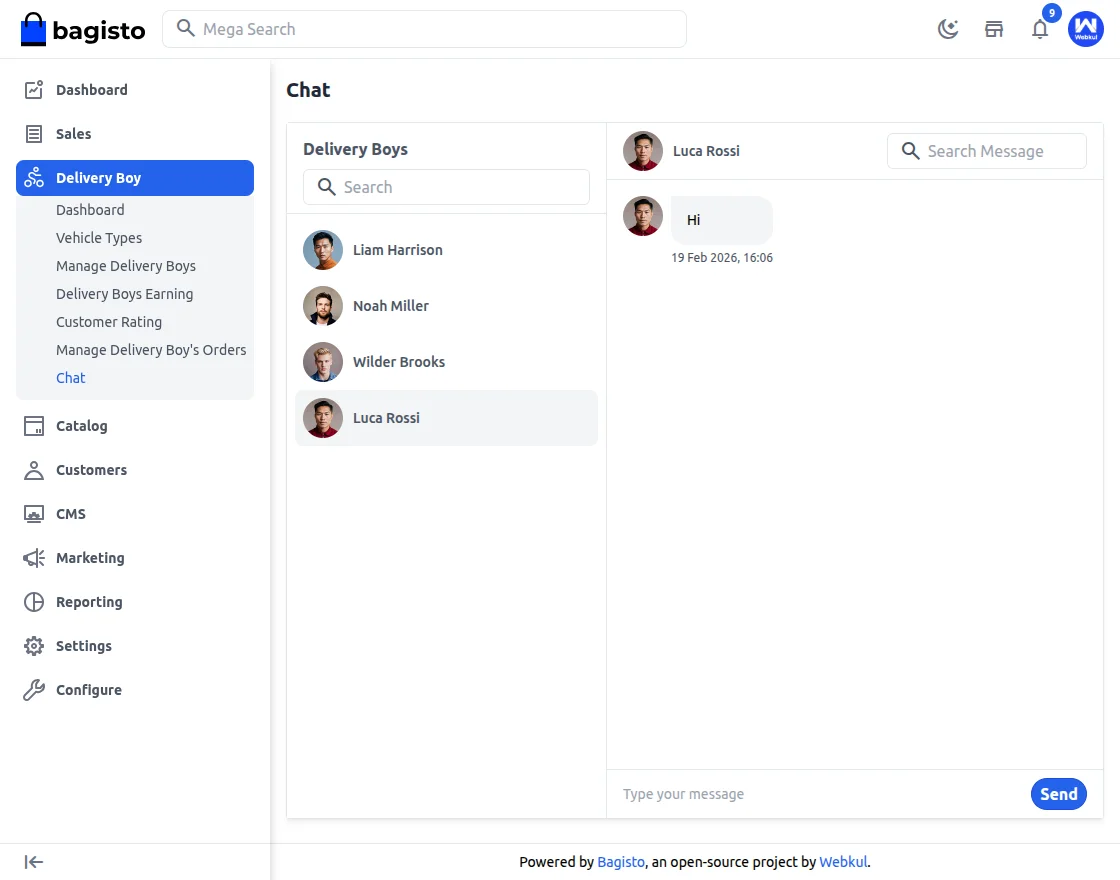Open Manage Delivery Boys page
Viewport: 1120px width, 880px height.
pyautogui.click(x=126, y=266)
